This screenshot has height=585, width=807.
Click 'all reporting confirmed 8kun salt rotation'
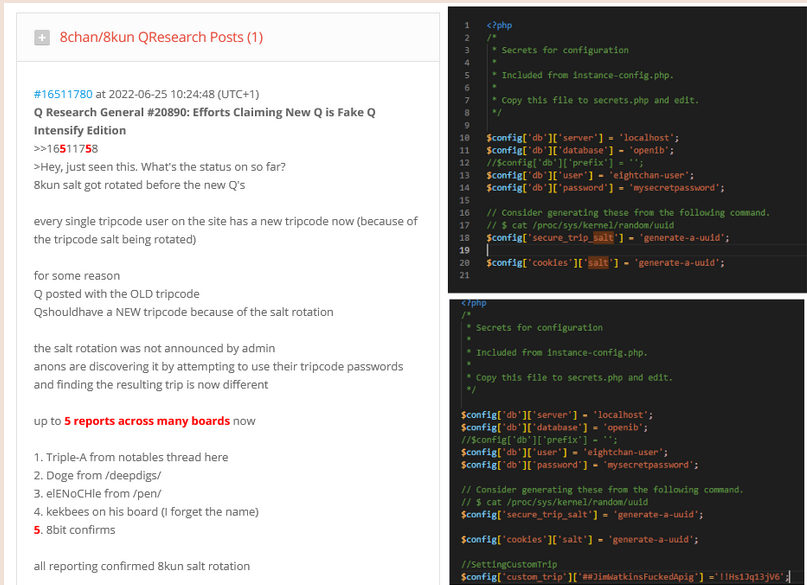tap(142, 566)
